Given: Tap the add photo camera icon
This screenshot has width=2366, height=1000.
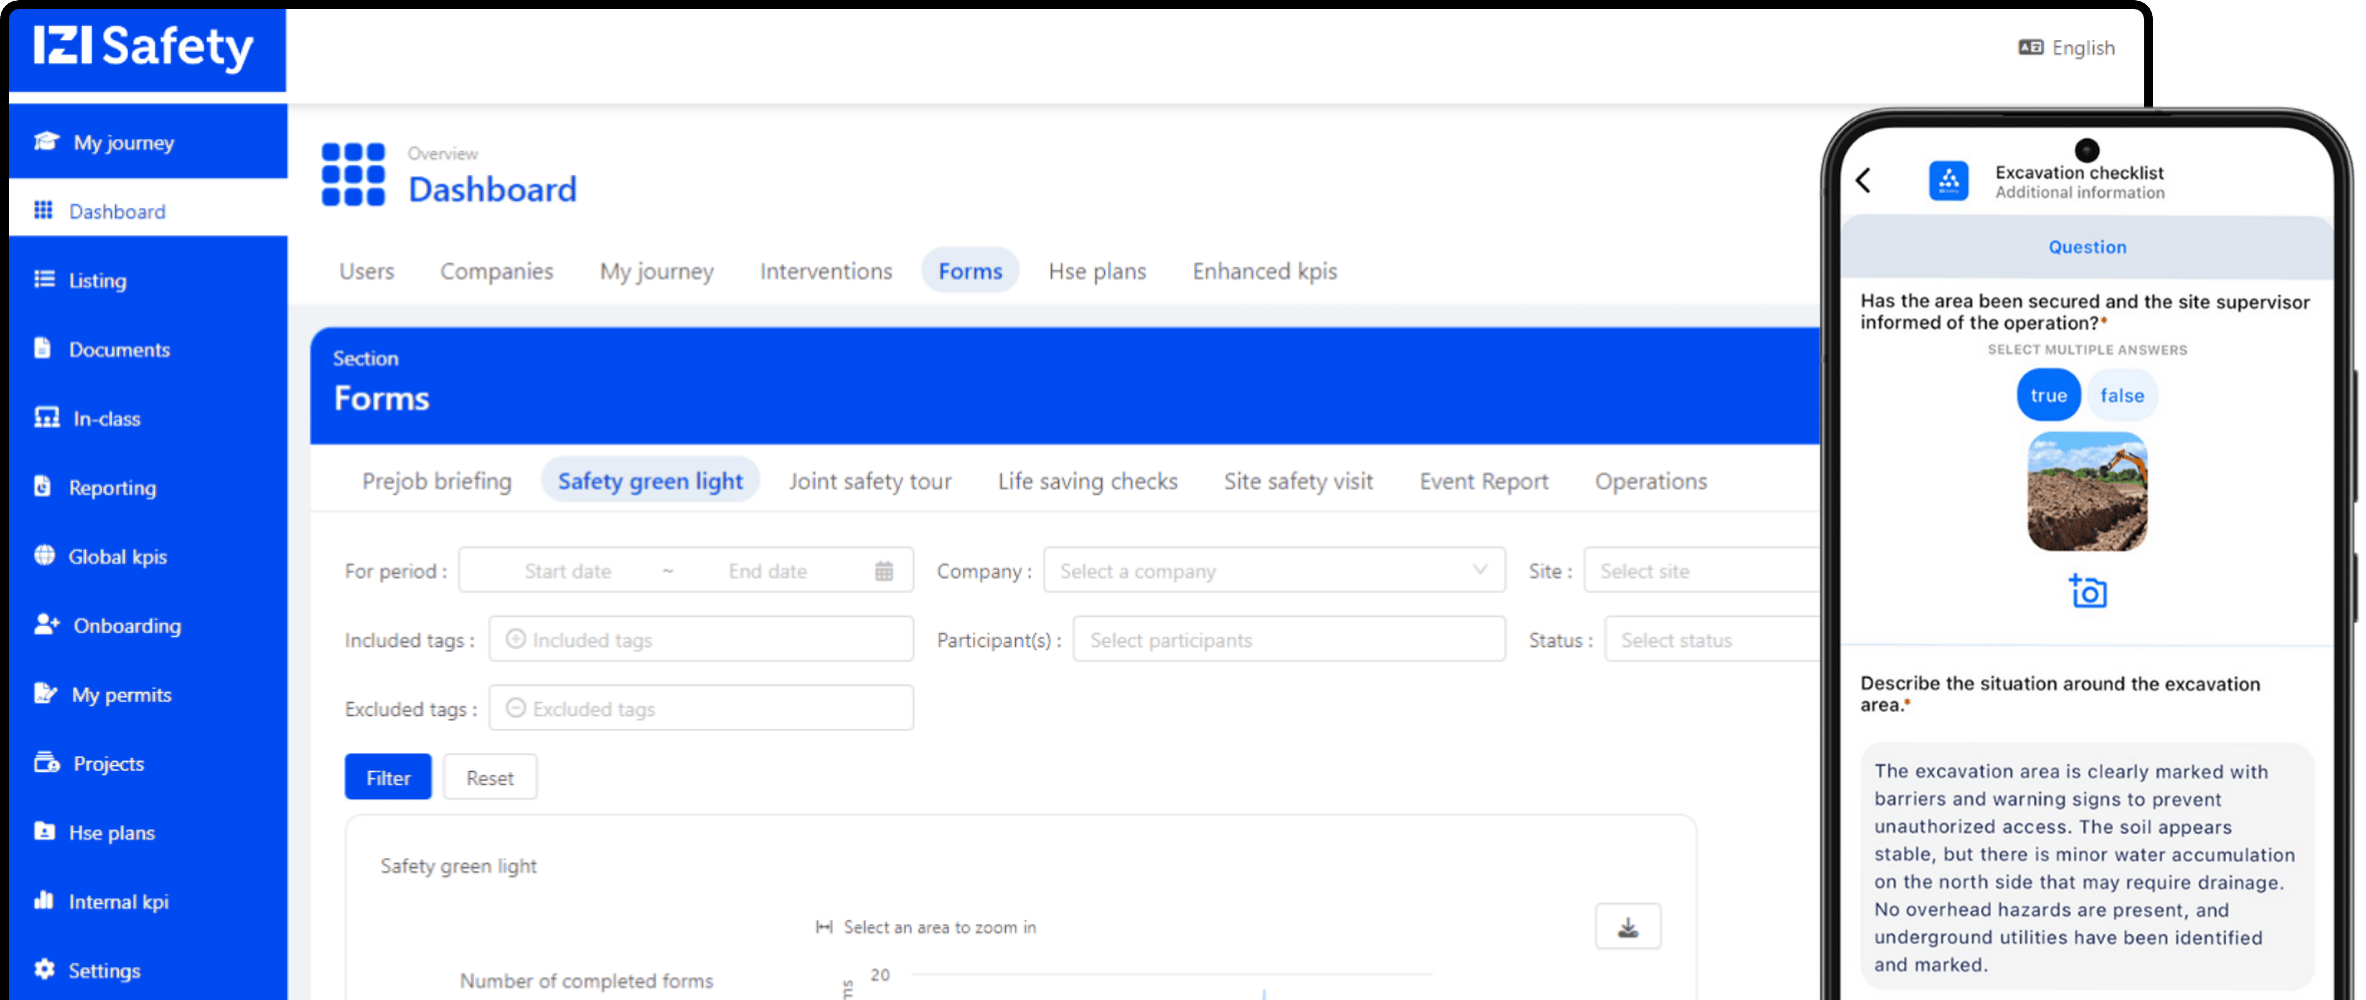Looking at the screenshot, I should pos(2087,592).
